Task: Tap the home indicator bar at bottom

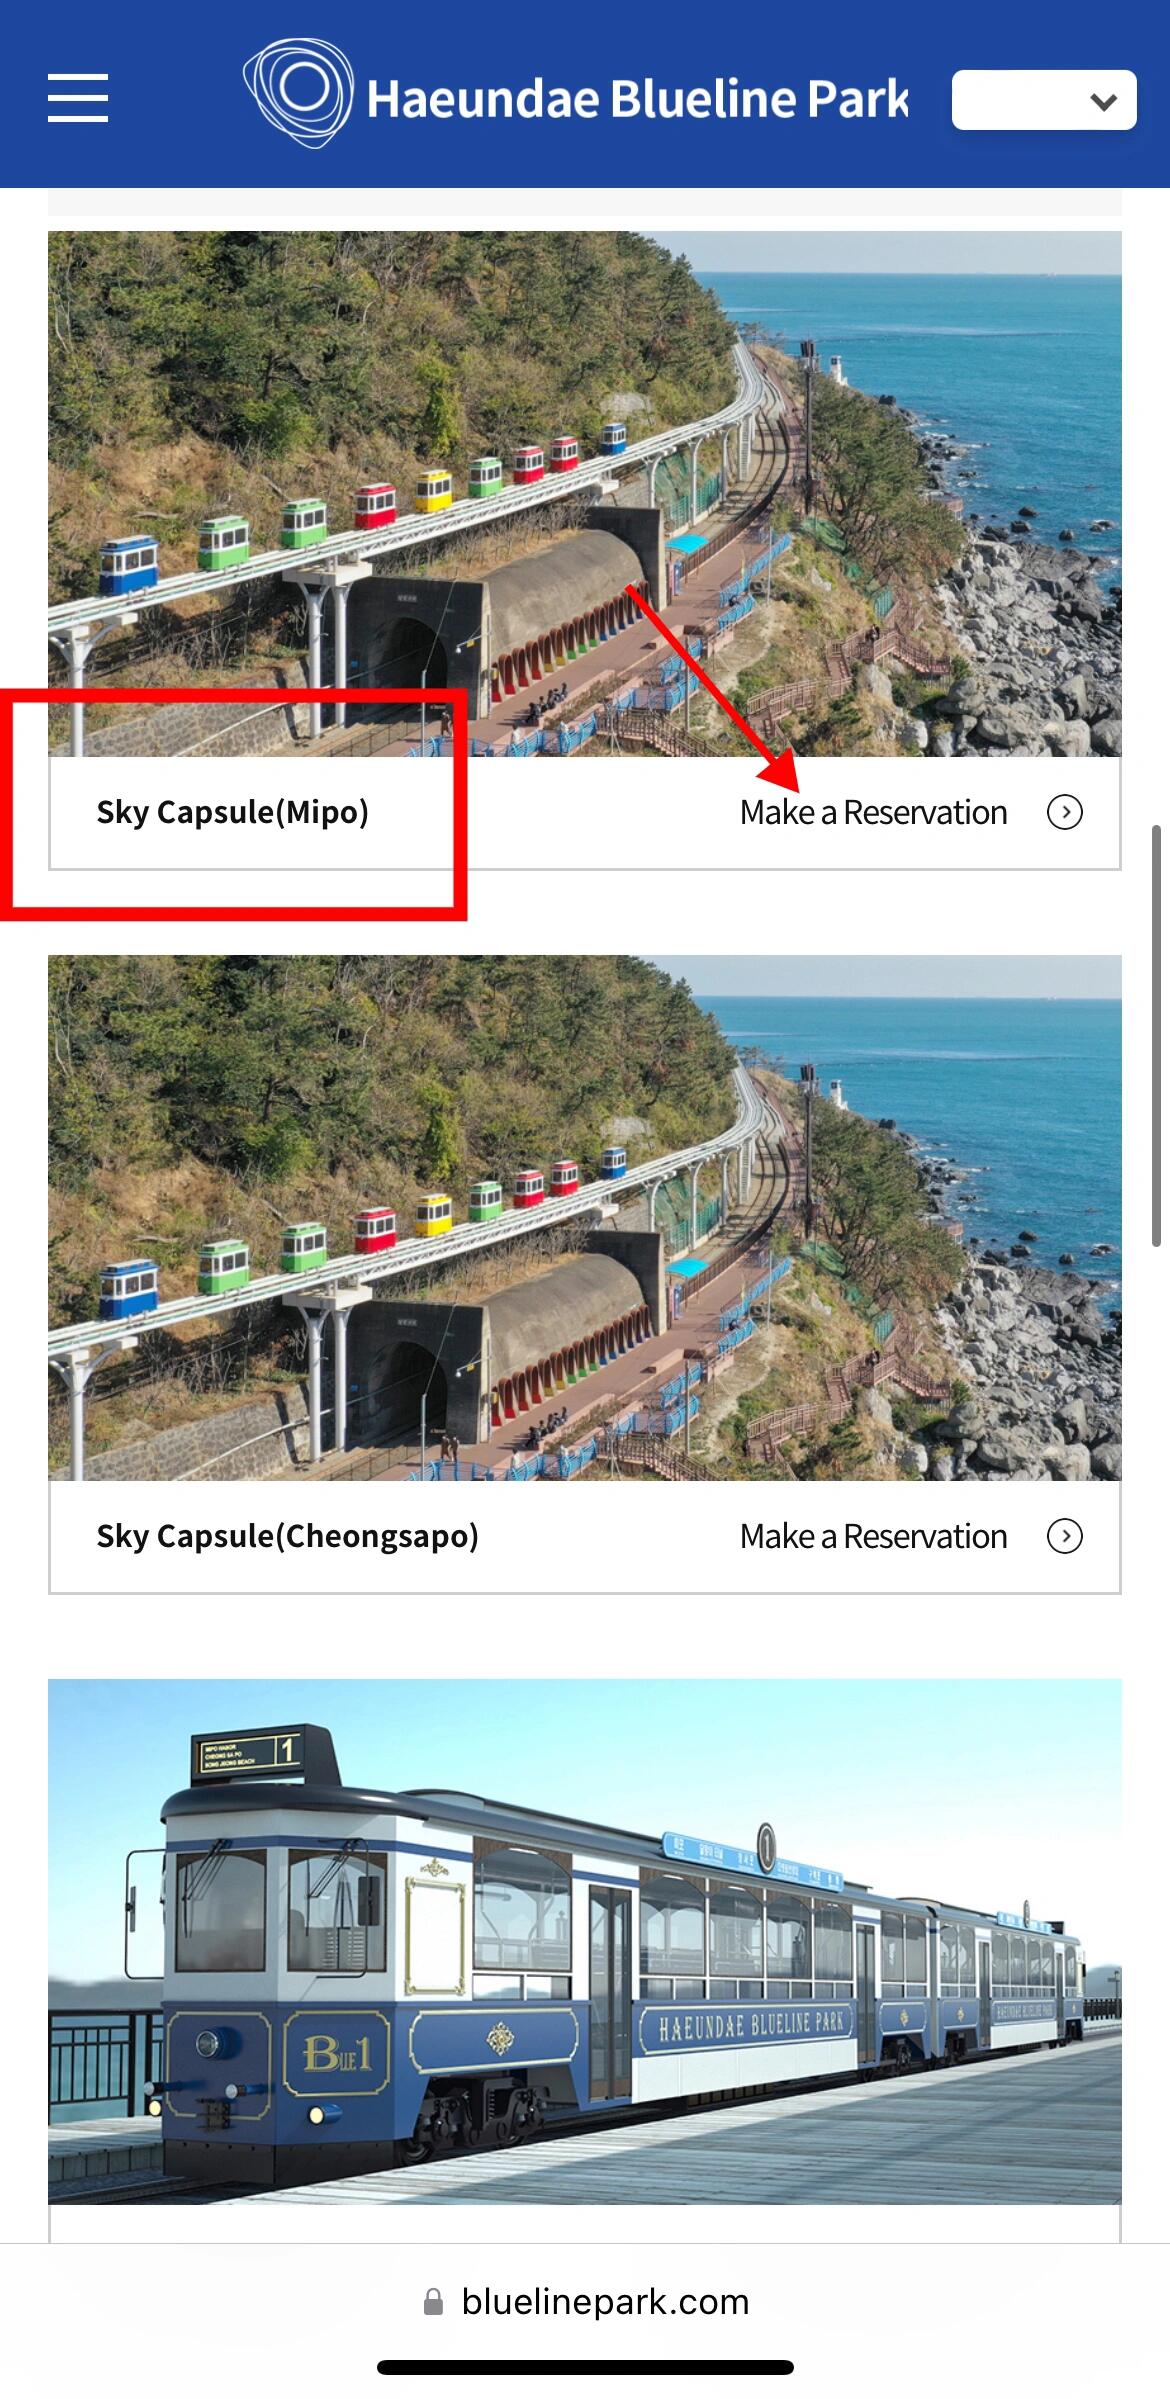Action: (585, 2367)
